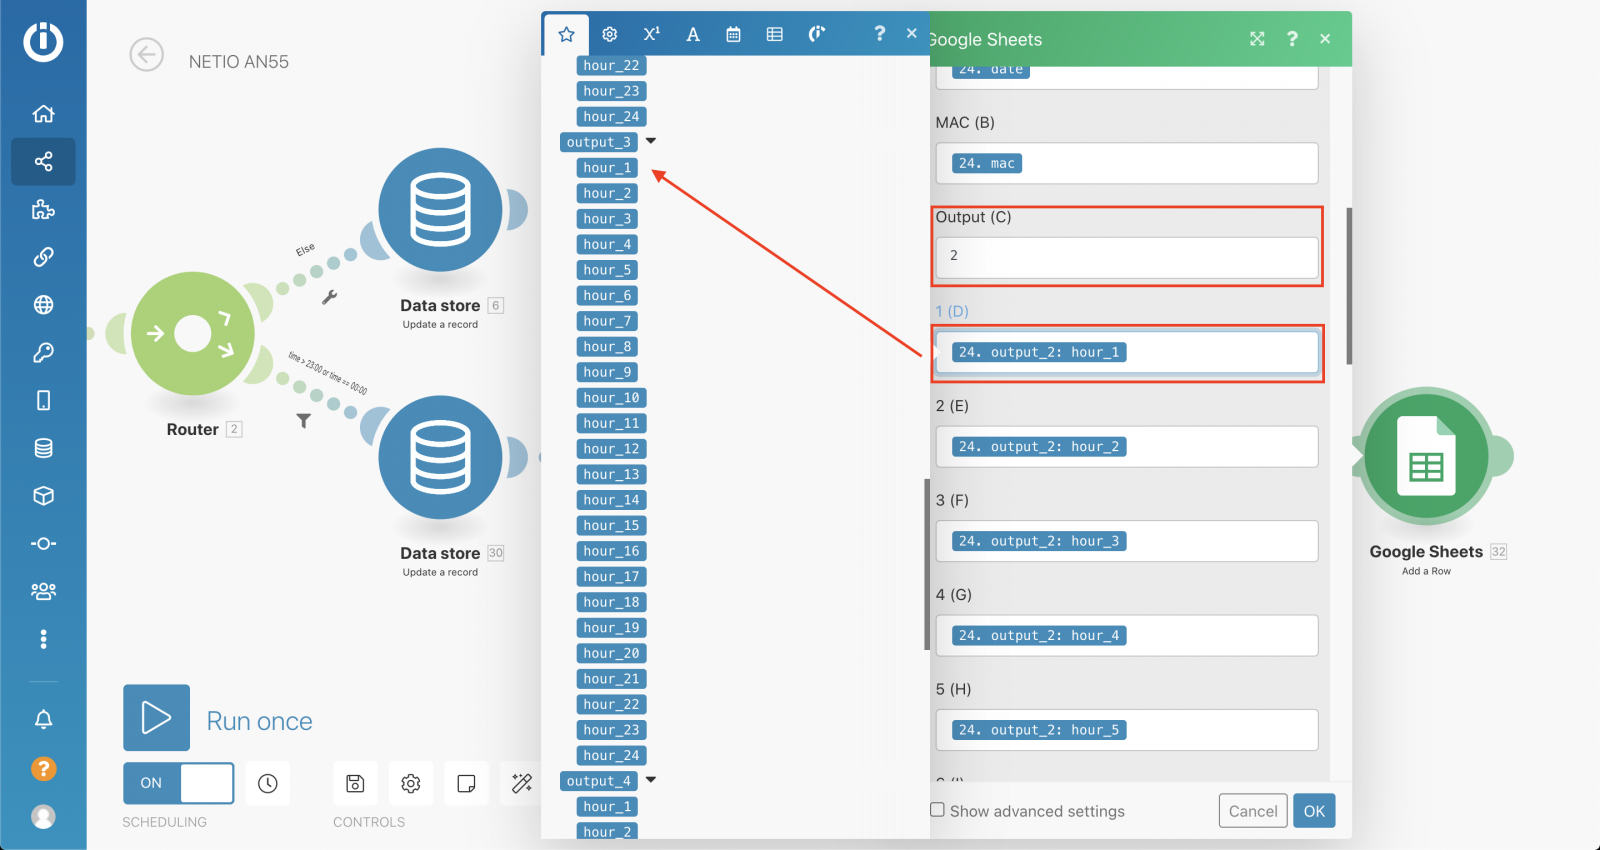Click the Cancel button
The image size is (1600, 850).
(1253, 811)
